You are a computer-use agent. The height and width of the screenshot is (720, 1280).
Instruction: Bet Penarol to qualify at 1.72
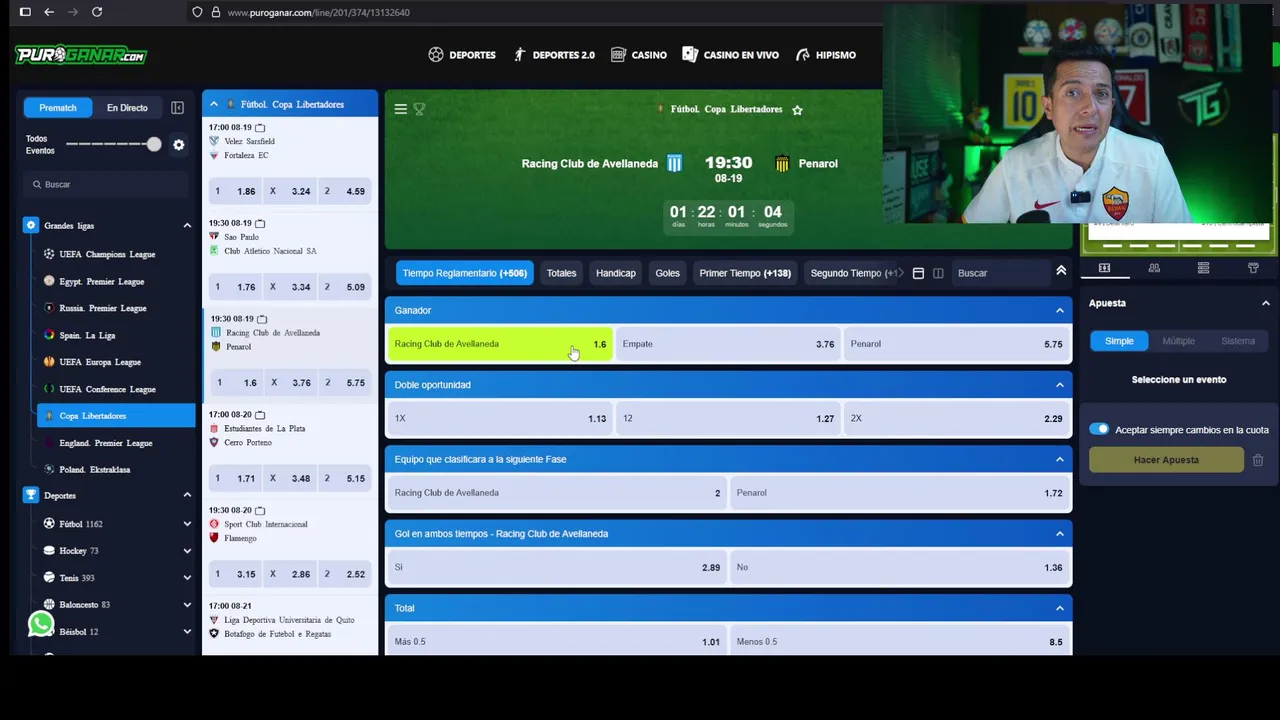click(x=900, y=493)
